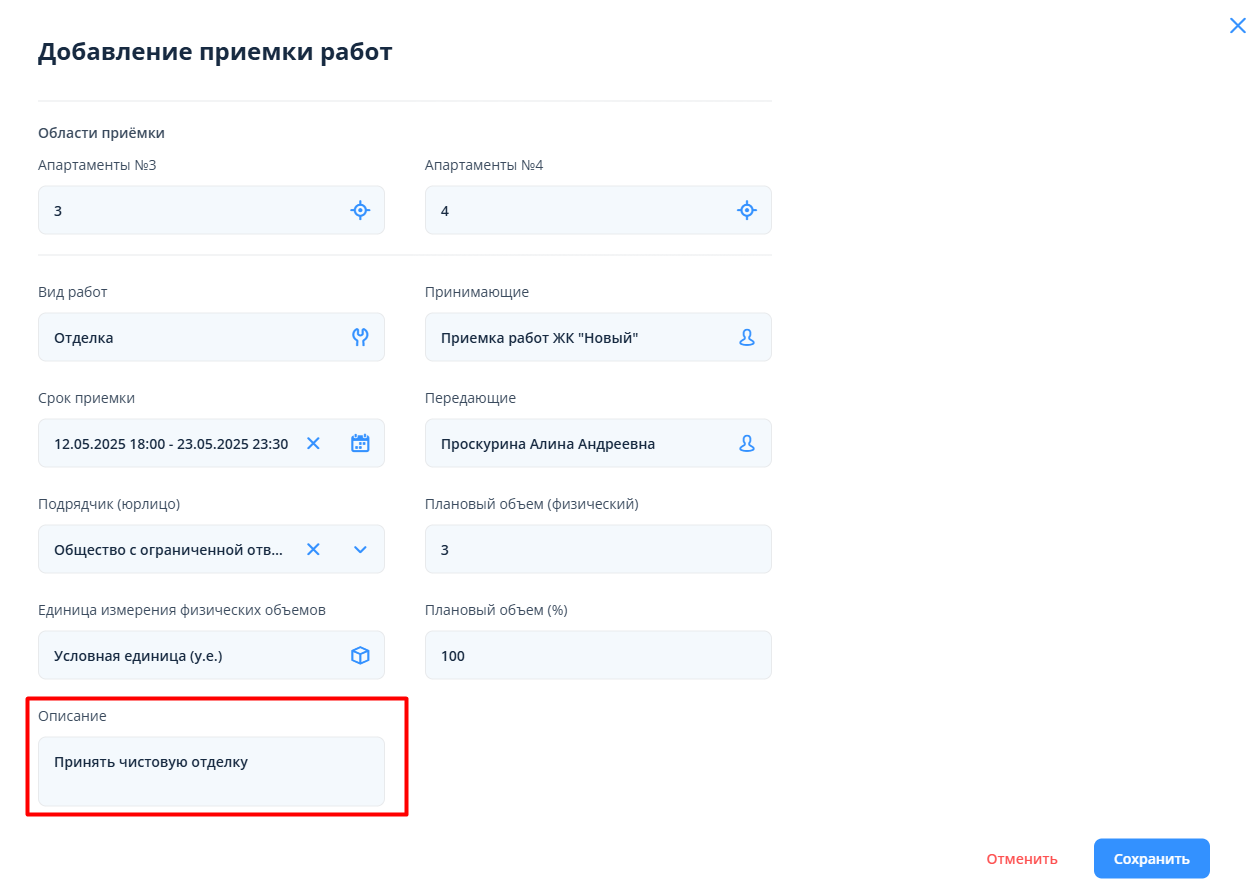This screenshot has height=895, width=1257.
Task: Click the locate icon in Апартаменты №4 field
Action: click(x=746, y=210)
